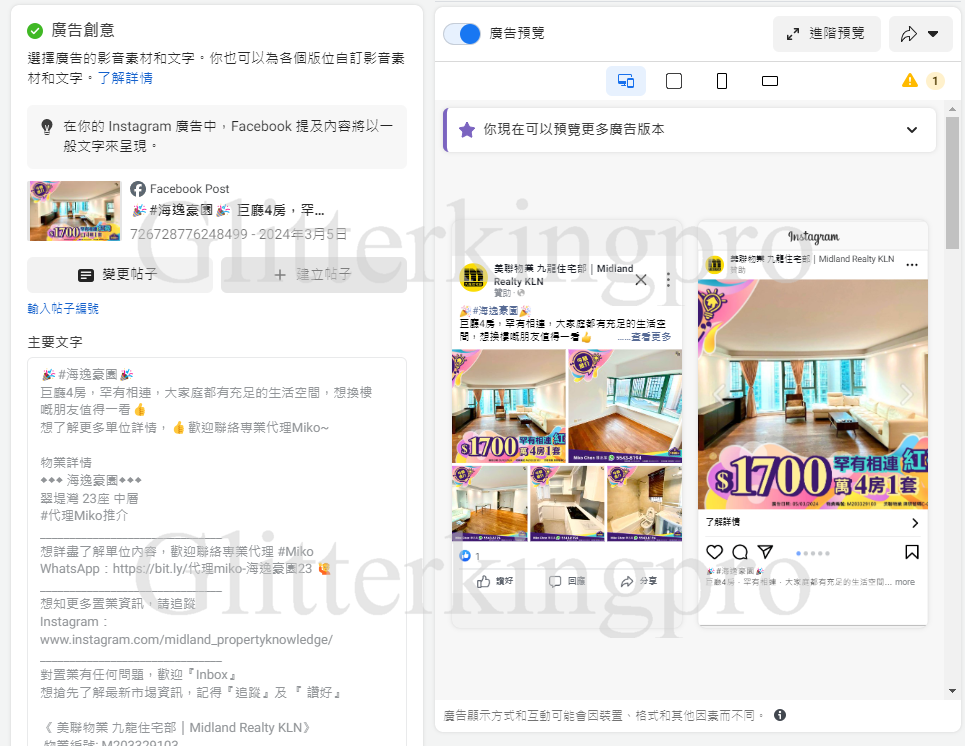Click the yellow warning triangle icon
Image resolution: width=965 pixels, height=746 pixels.
[x=910, y=81]
